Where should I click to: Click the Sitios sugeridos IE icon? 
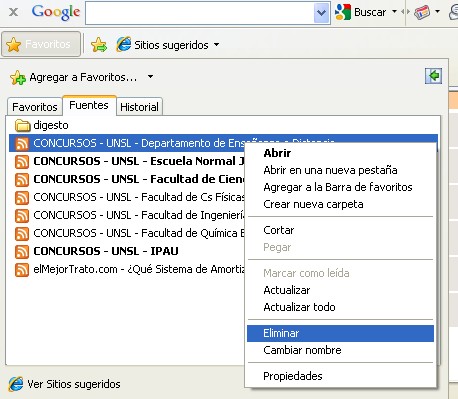point(123,44)
